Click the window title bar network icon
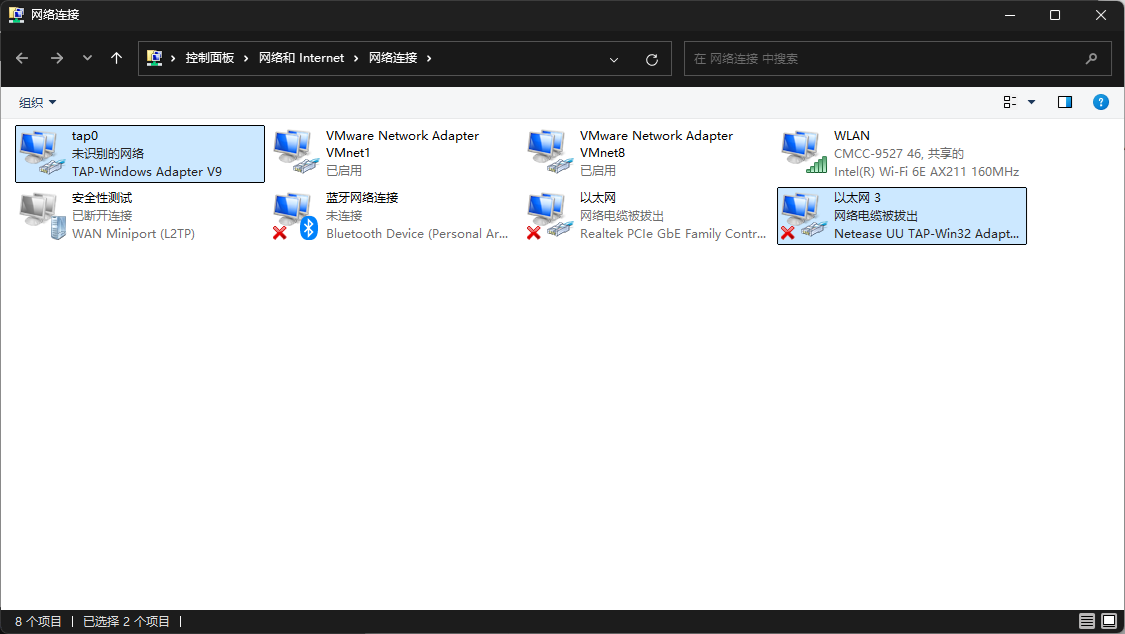 (x=16, y=14)
